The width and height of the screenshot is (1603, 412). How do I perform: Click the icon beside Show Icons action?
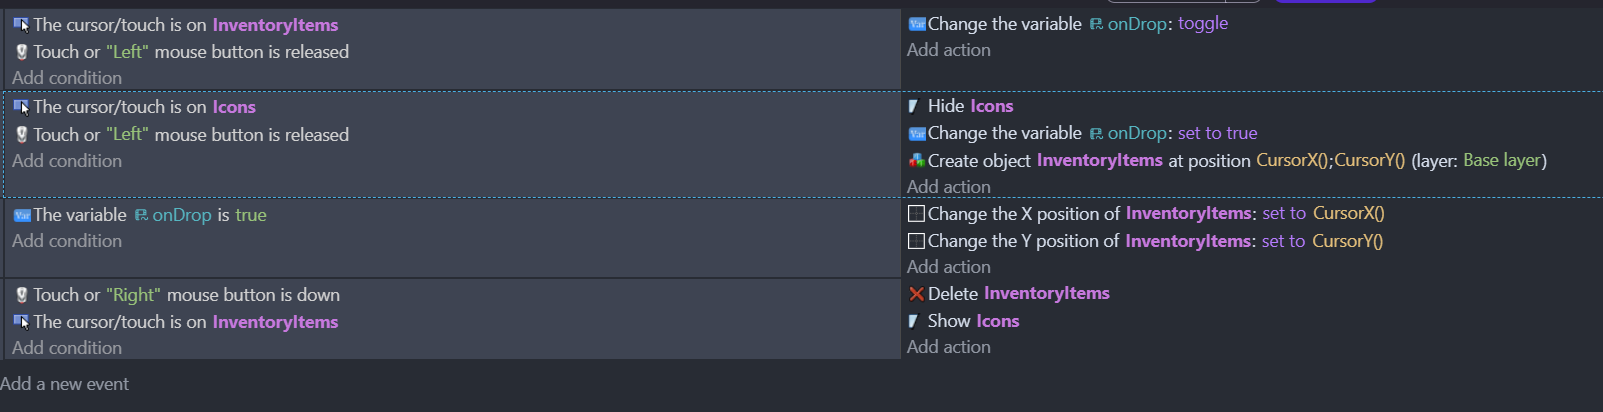click(913, 321)
